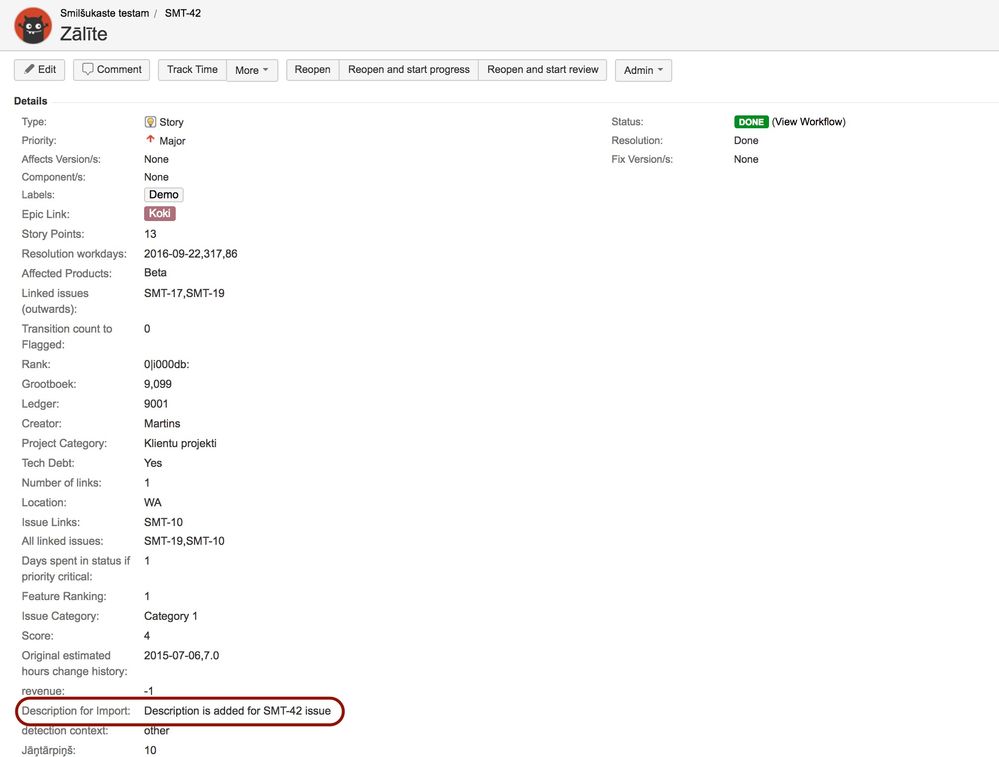This screenshot has width=999, height=757.
Task: Click Component/s value None
Action: click(156, 177)
